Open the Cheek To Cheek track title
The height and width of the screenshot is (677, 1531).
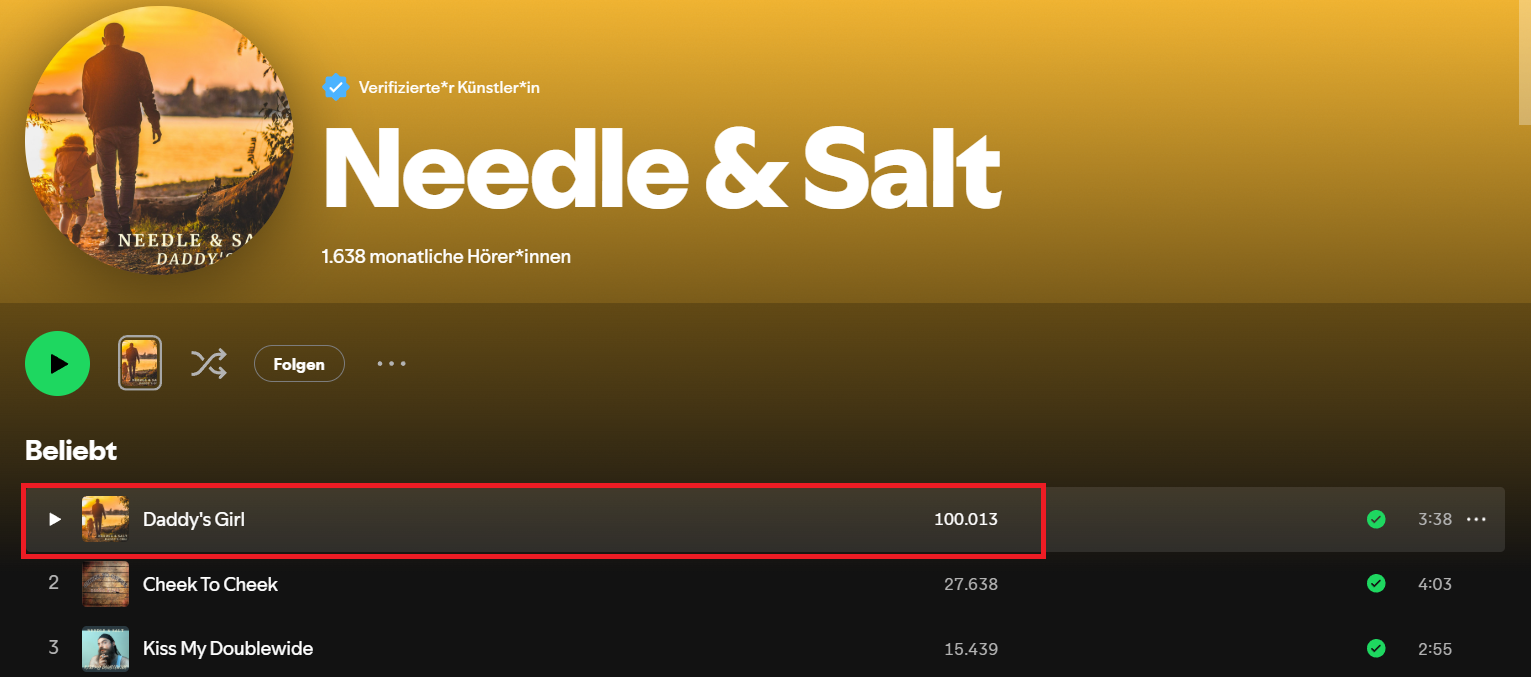coord(210,584)
